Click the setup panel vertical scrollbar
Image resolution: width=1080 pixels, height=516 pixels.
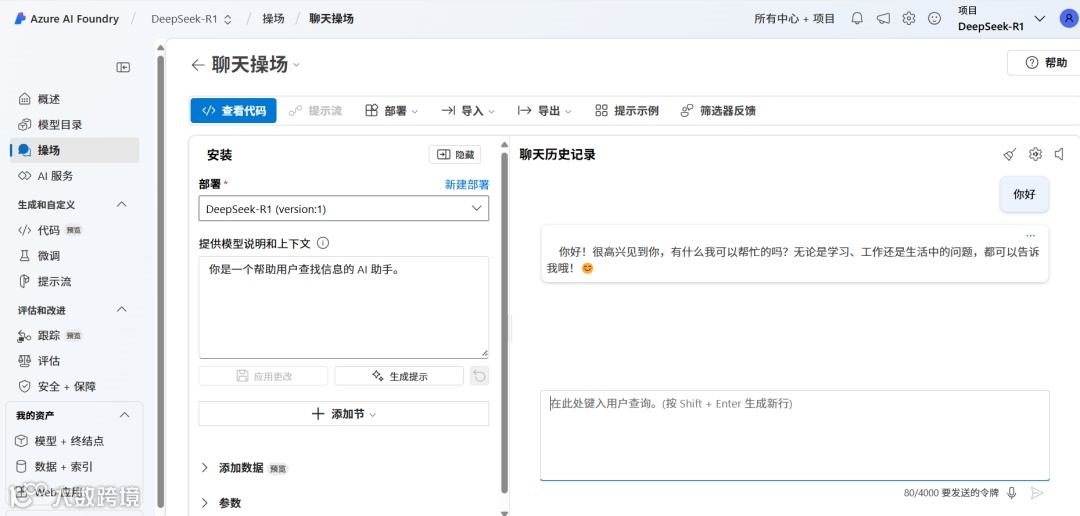tap(505, 322)
